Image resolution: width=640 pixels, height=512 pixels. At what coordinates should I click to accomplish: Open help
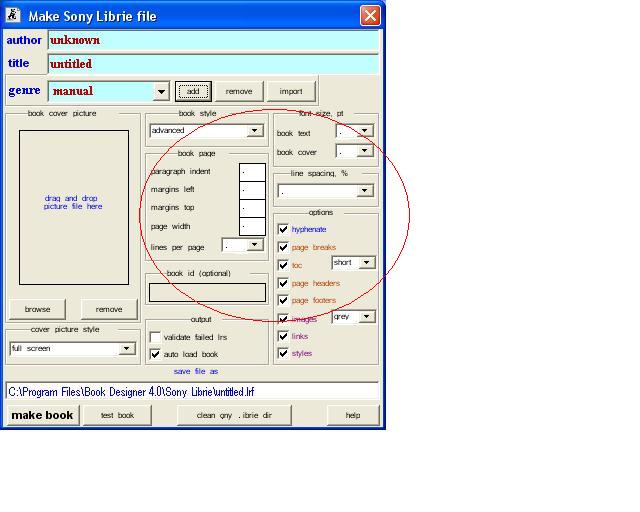tap(353, 416)
